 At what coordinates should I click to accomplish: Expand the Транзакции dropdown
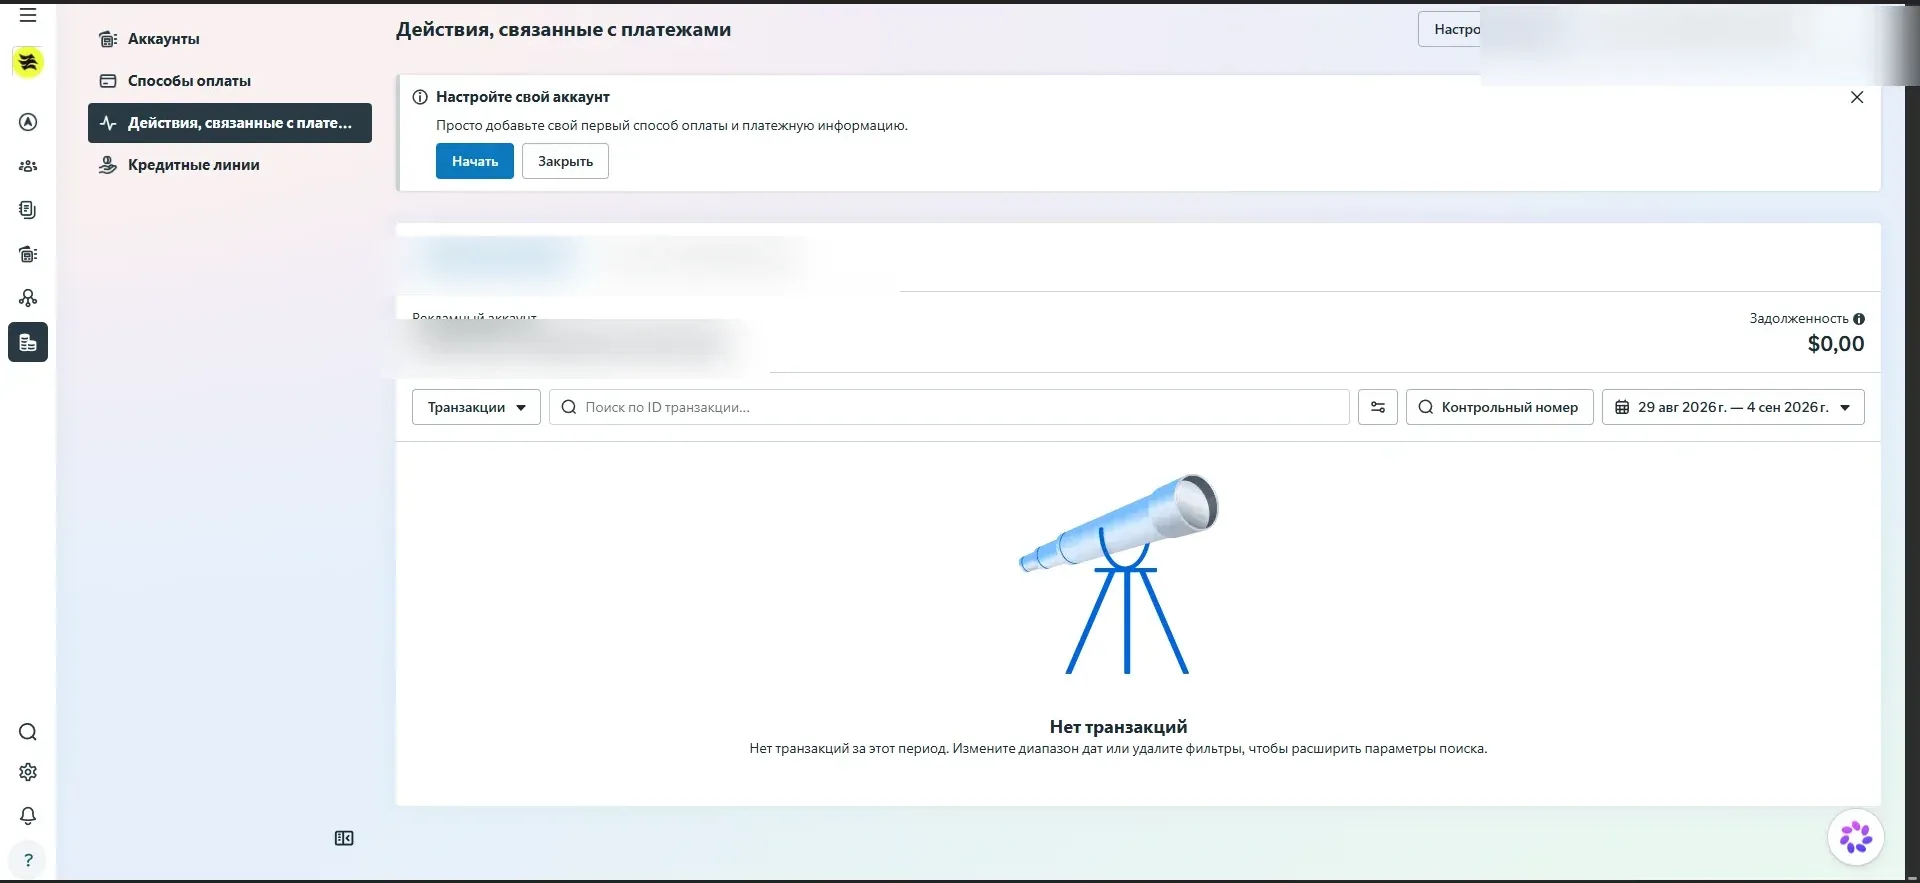point(476,407)
